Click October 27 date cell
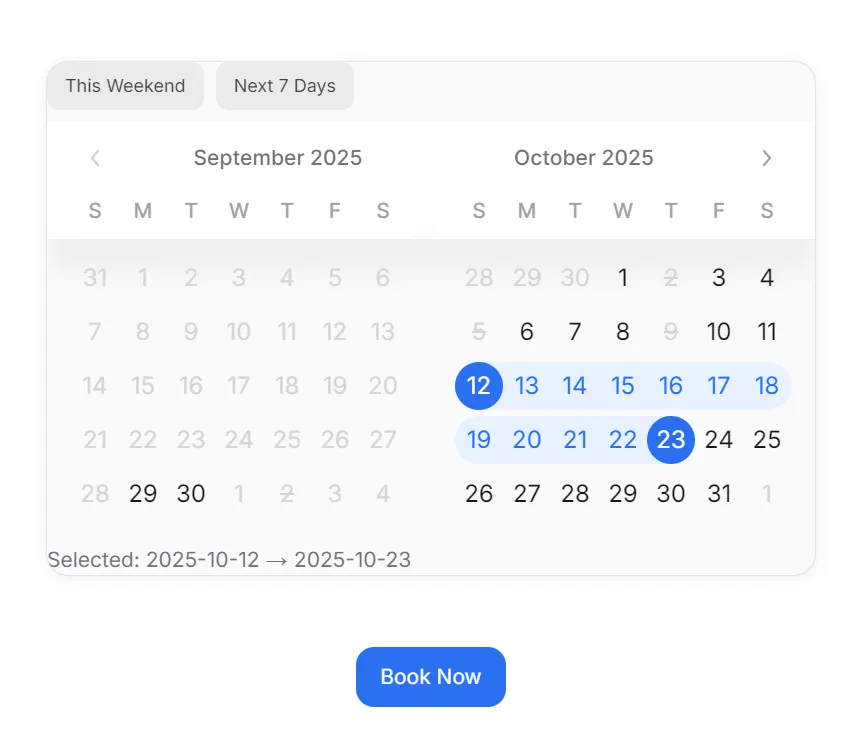Screen dimensions: 850x739 pyautogui.click(x=527, y=494)
